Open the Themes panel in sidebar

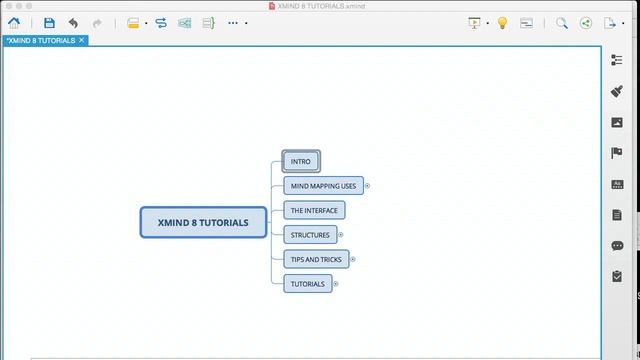pos(617,184)
